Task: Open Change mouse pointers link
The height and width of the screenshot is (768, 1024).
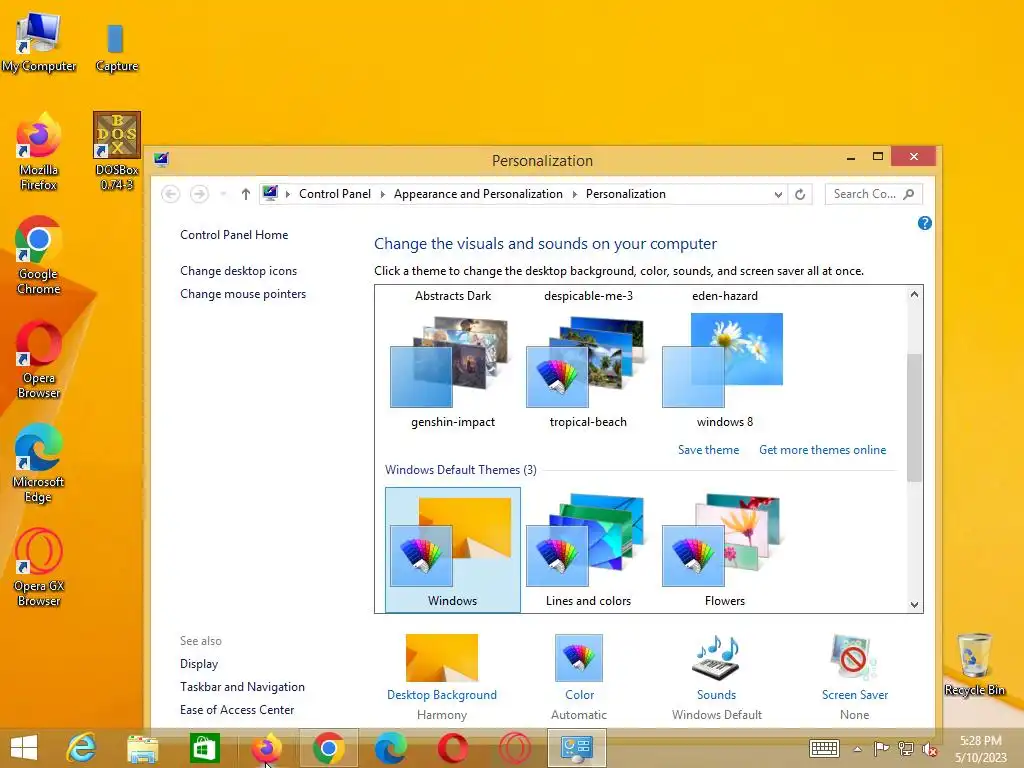Action: (x=243, y=294)
